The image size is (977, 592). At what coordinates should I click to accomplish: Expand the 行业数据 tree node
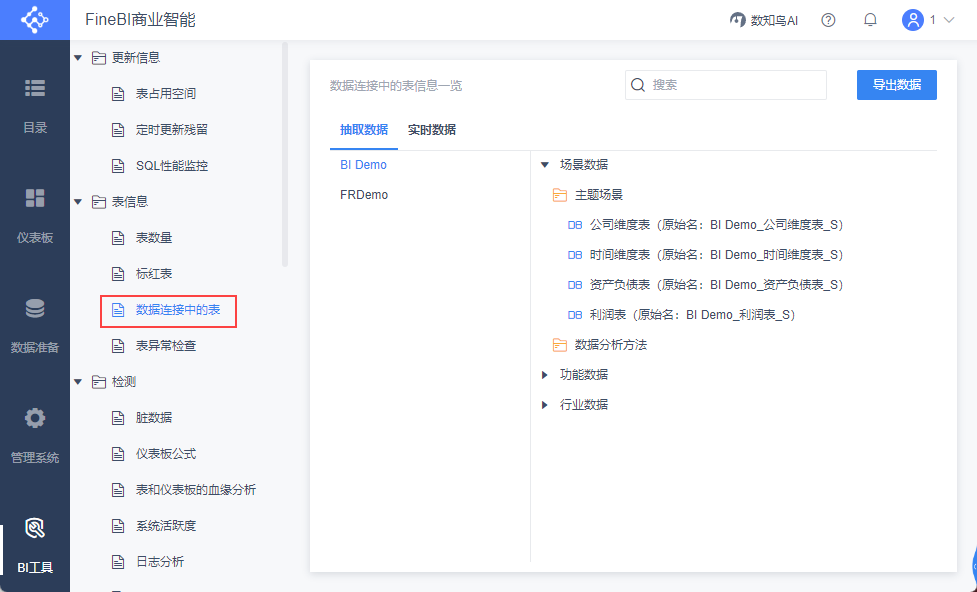(x=545, y=404)
